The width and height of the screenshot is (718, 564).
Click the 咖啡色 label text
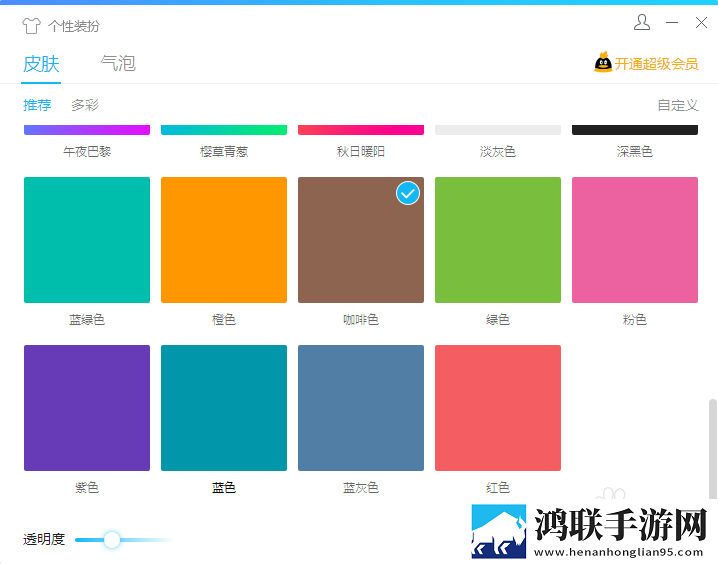361,320
